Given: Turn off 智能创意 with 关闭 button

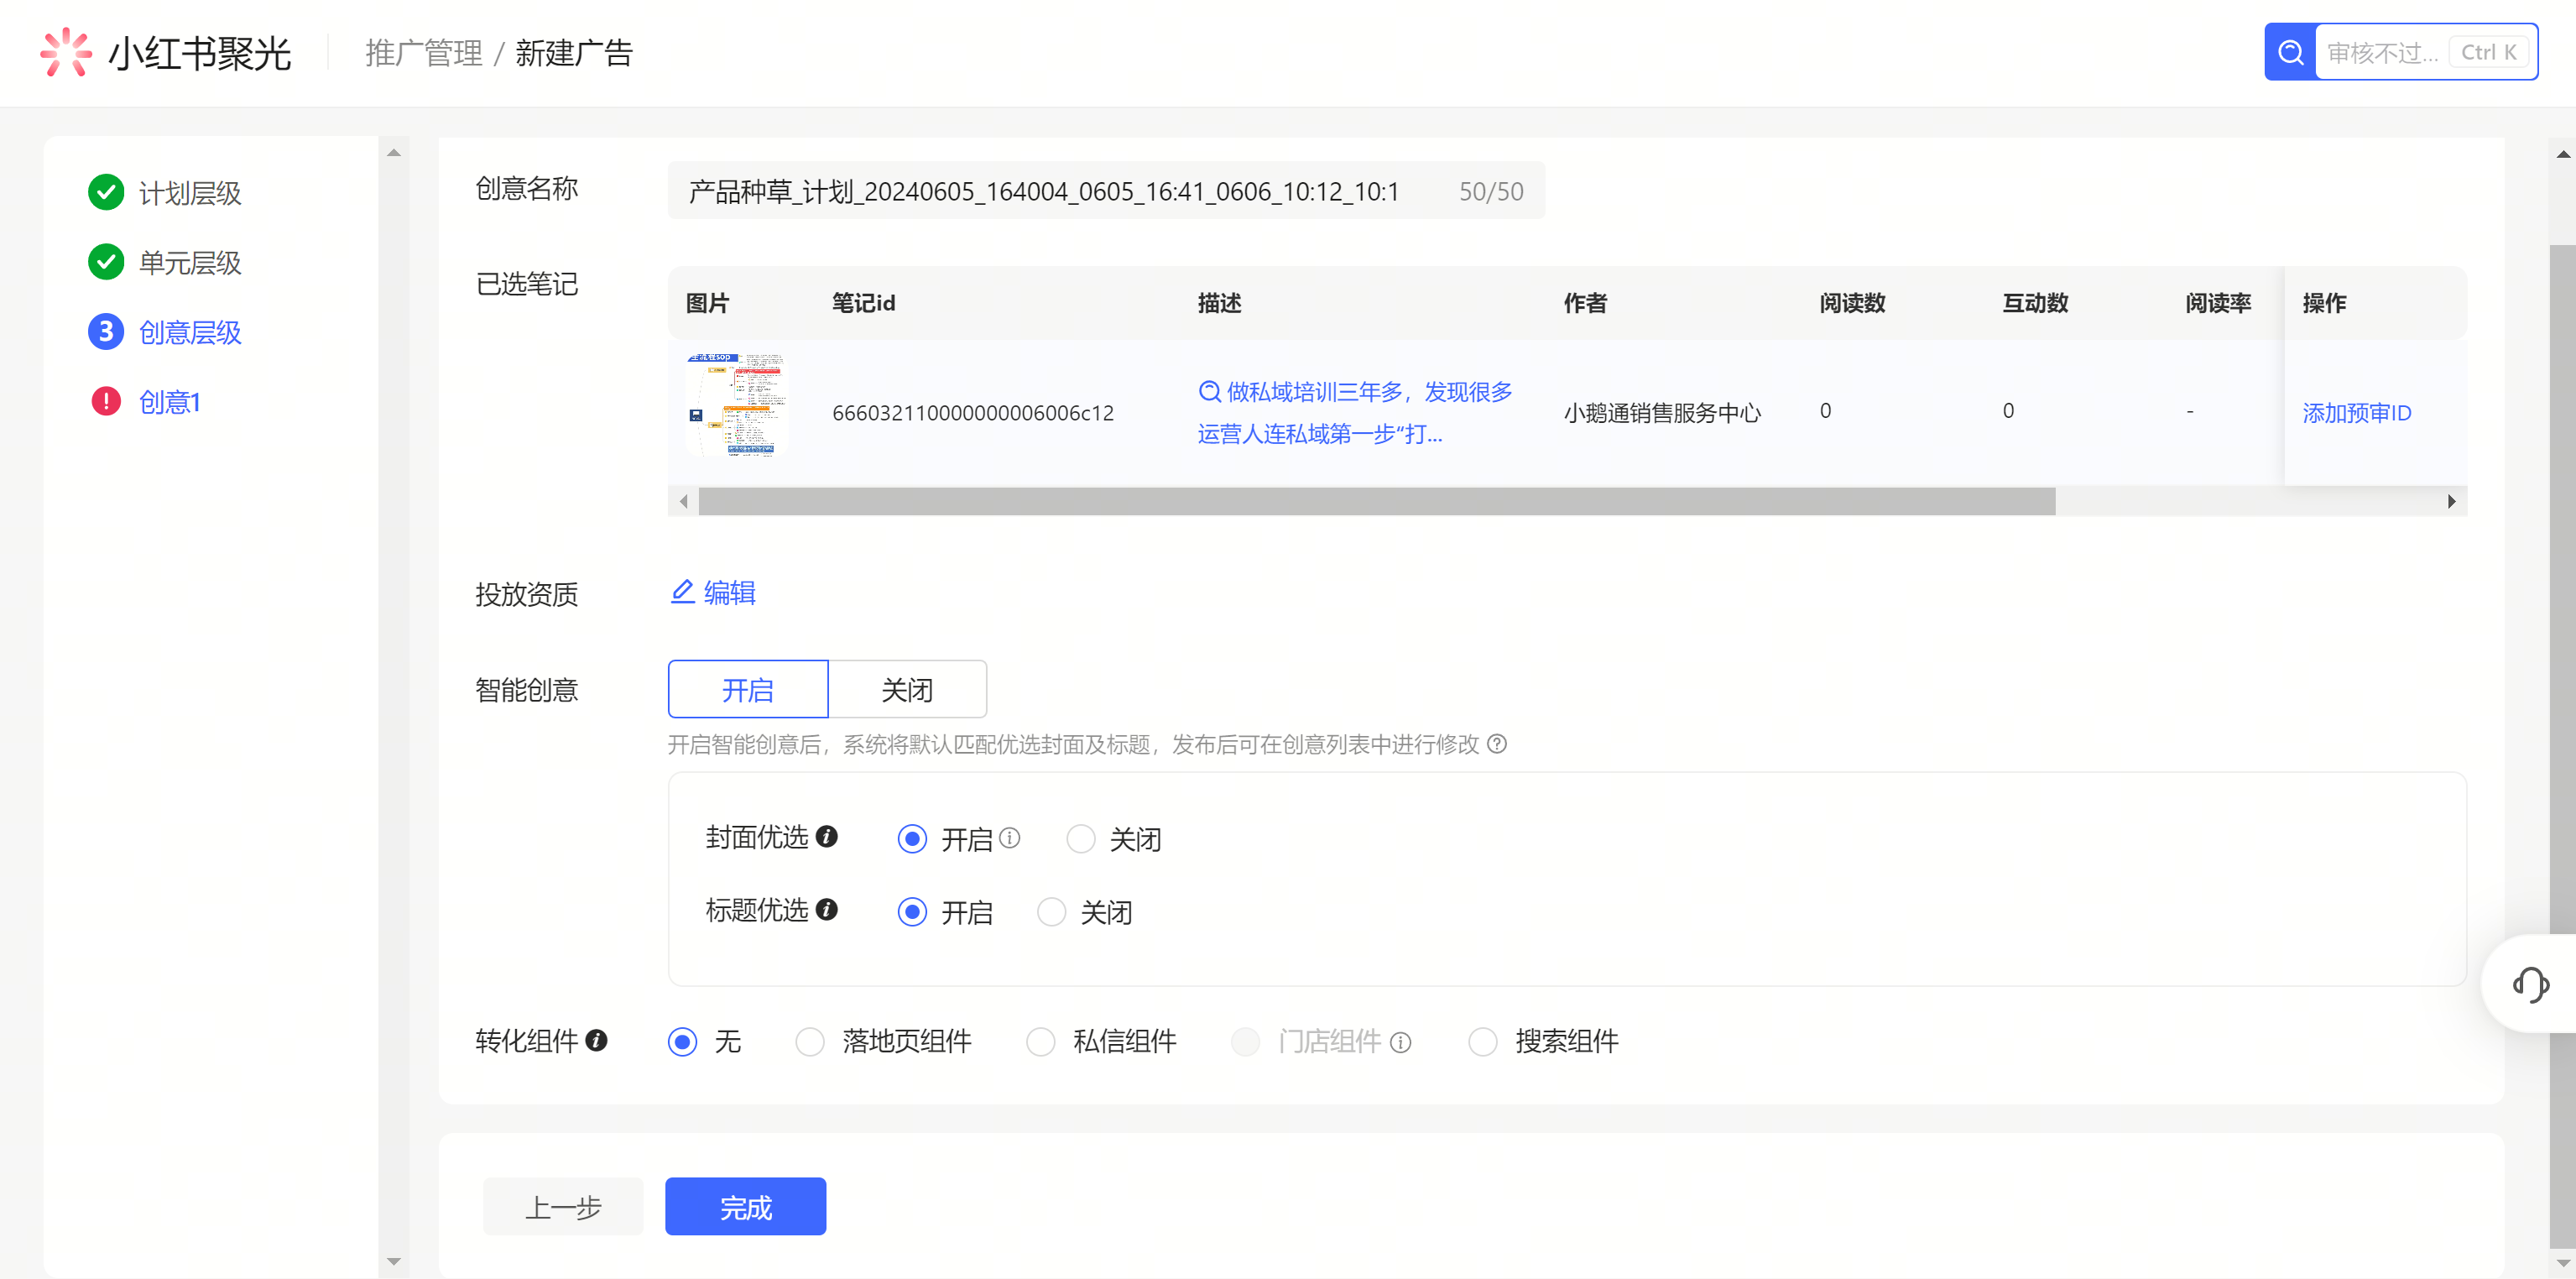Looking at the screenshot, I should pyautogui.click(x=907, y=689).
